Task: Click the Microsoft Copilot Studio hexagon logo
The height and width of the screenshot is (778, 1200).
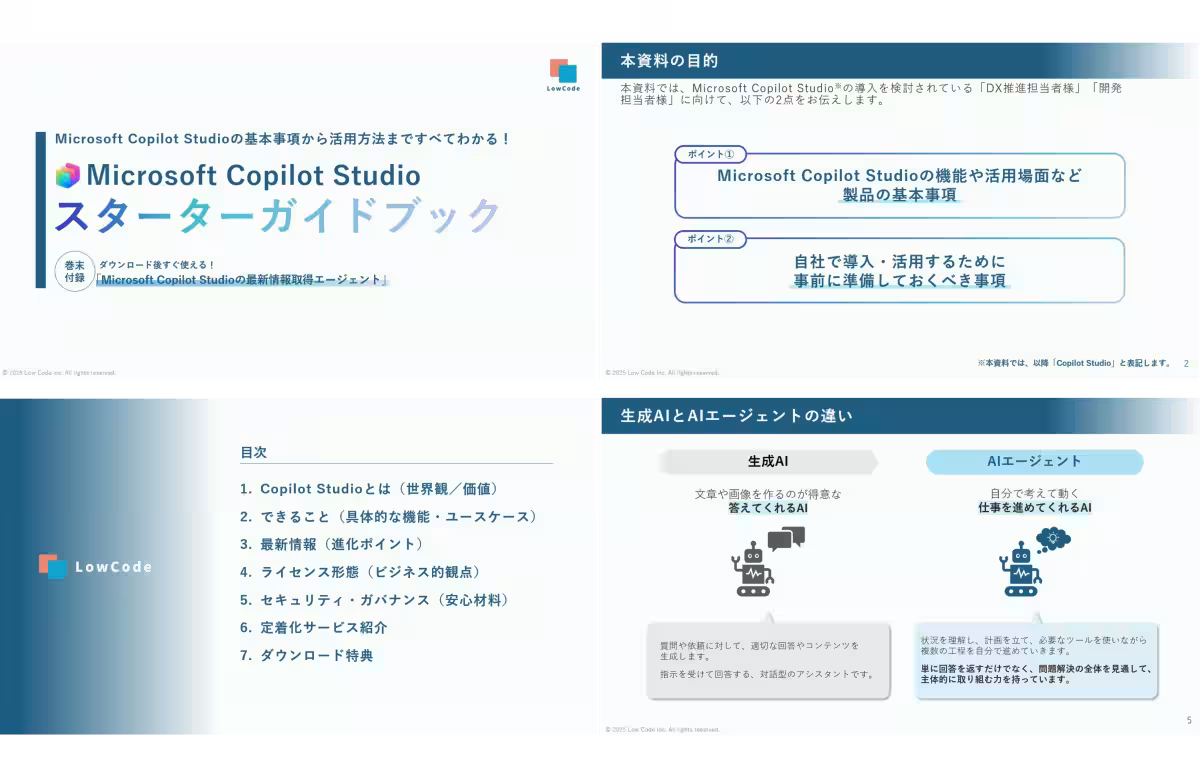Action: 67,176
